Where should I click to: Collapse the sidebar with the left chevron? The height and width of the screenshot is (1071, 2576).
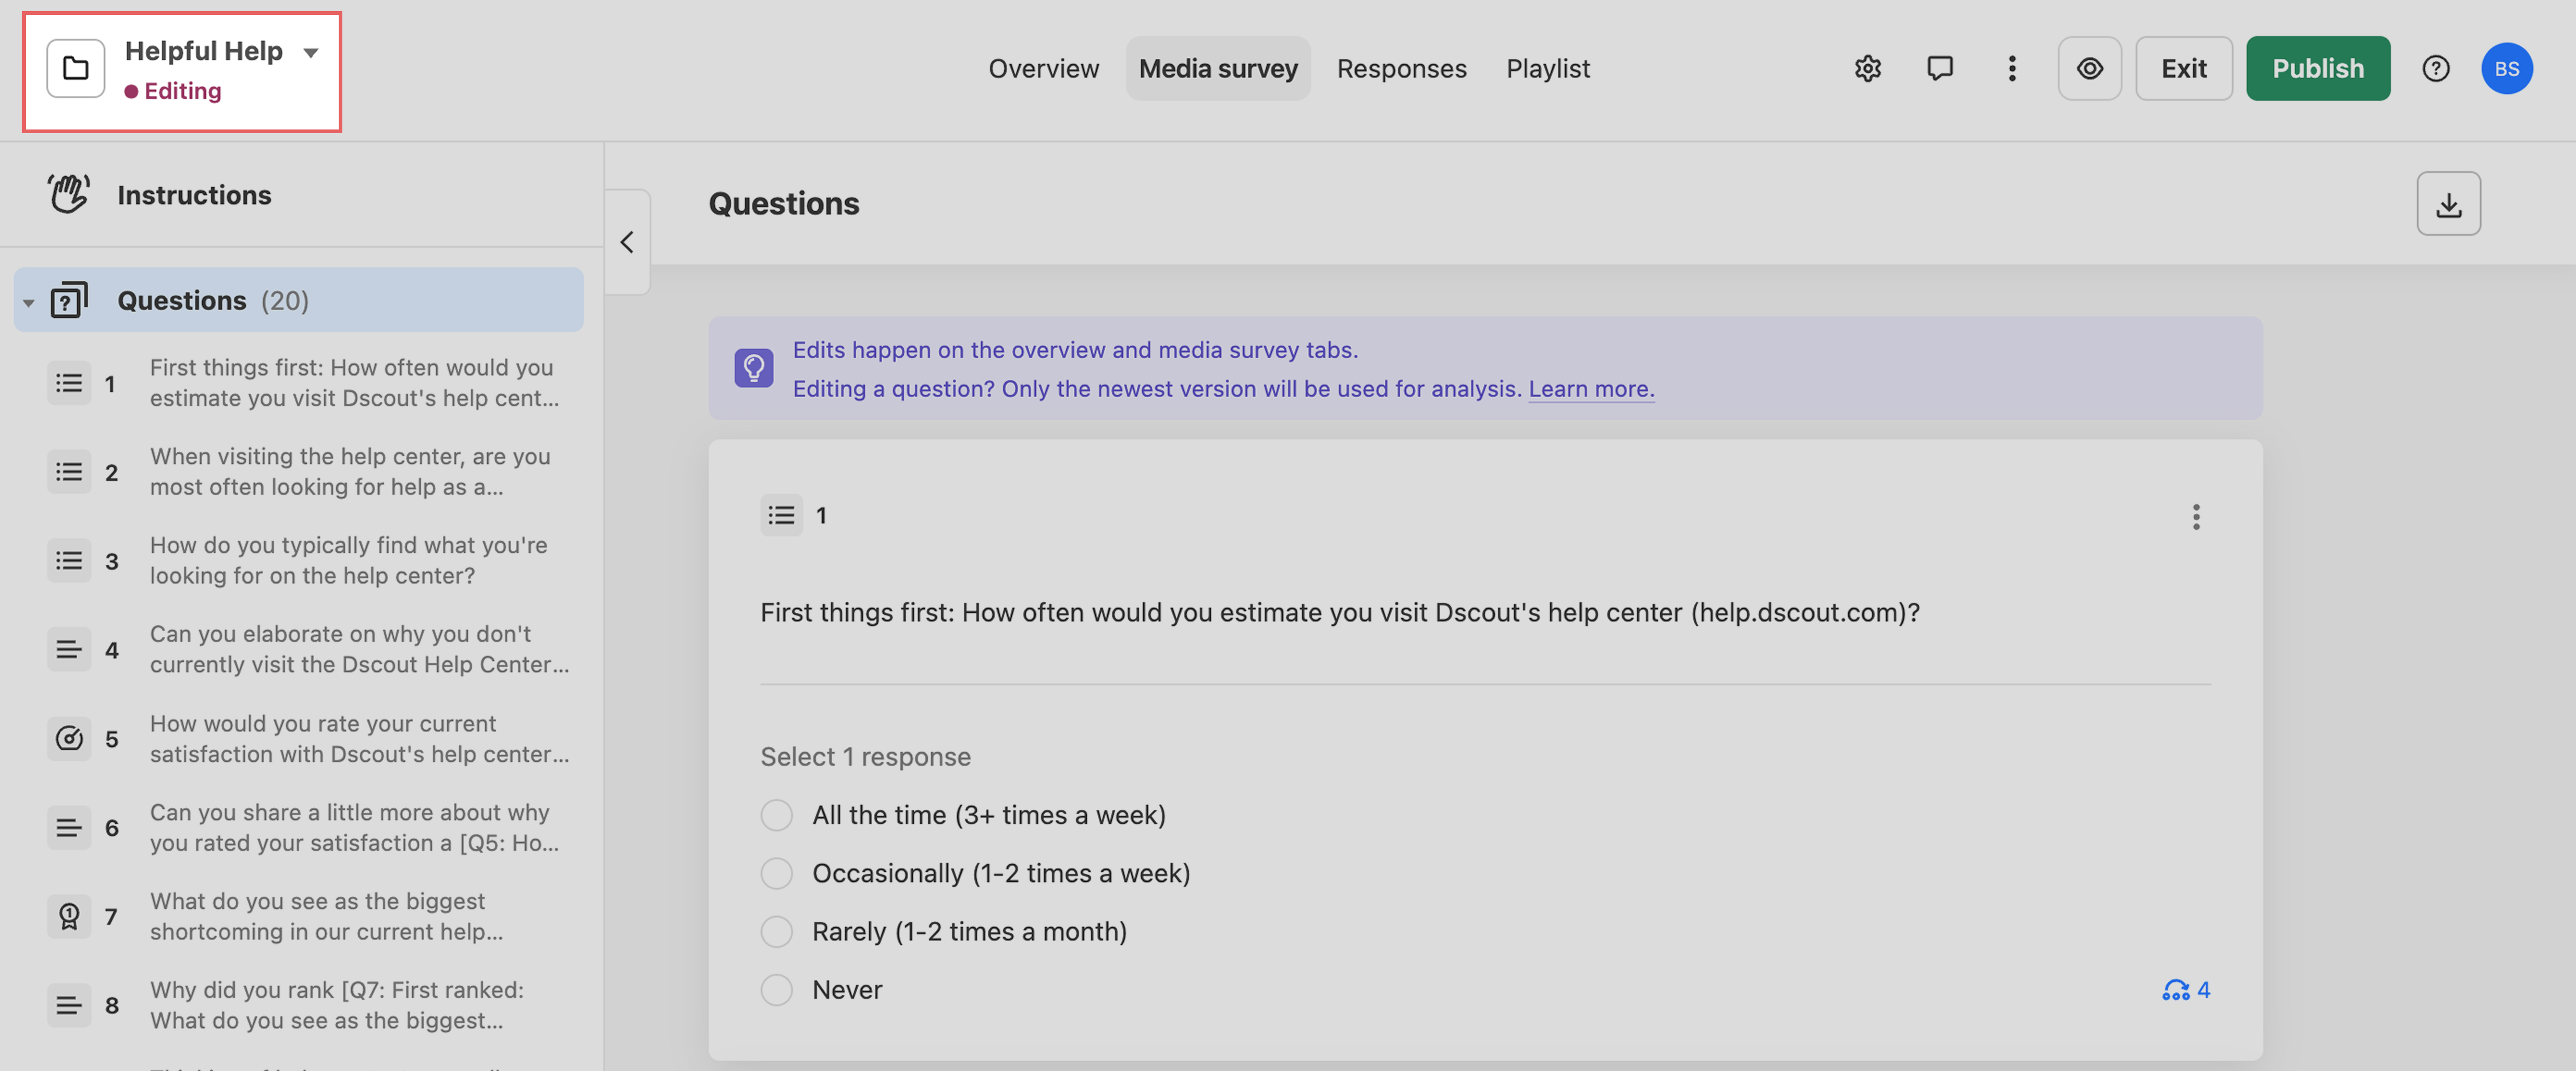point(627,242)
